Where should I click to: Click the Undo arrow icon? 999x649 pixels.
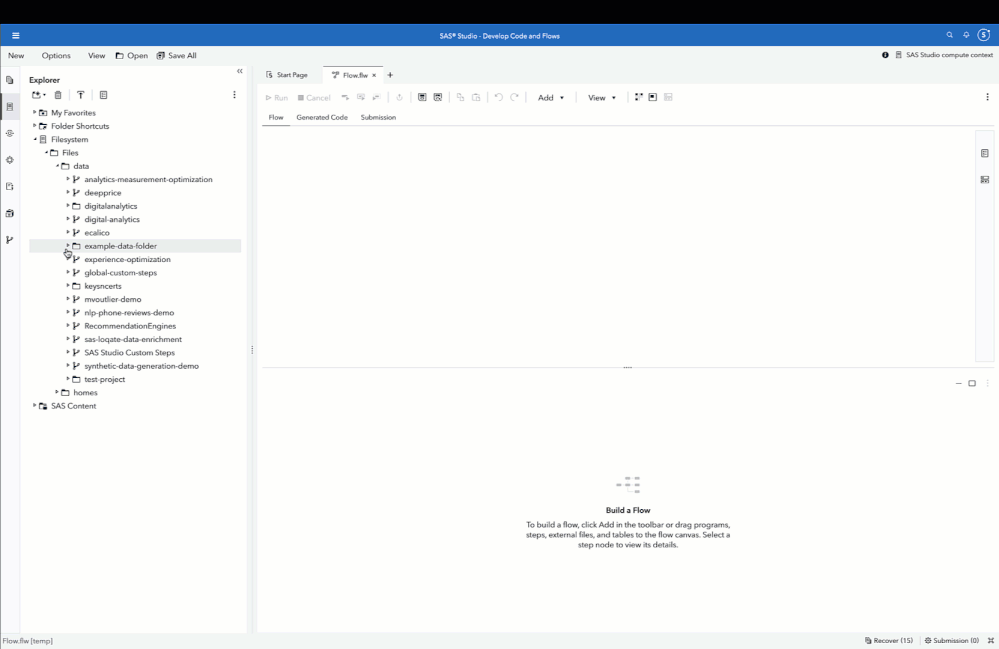499,97
